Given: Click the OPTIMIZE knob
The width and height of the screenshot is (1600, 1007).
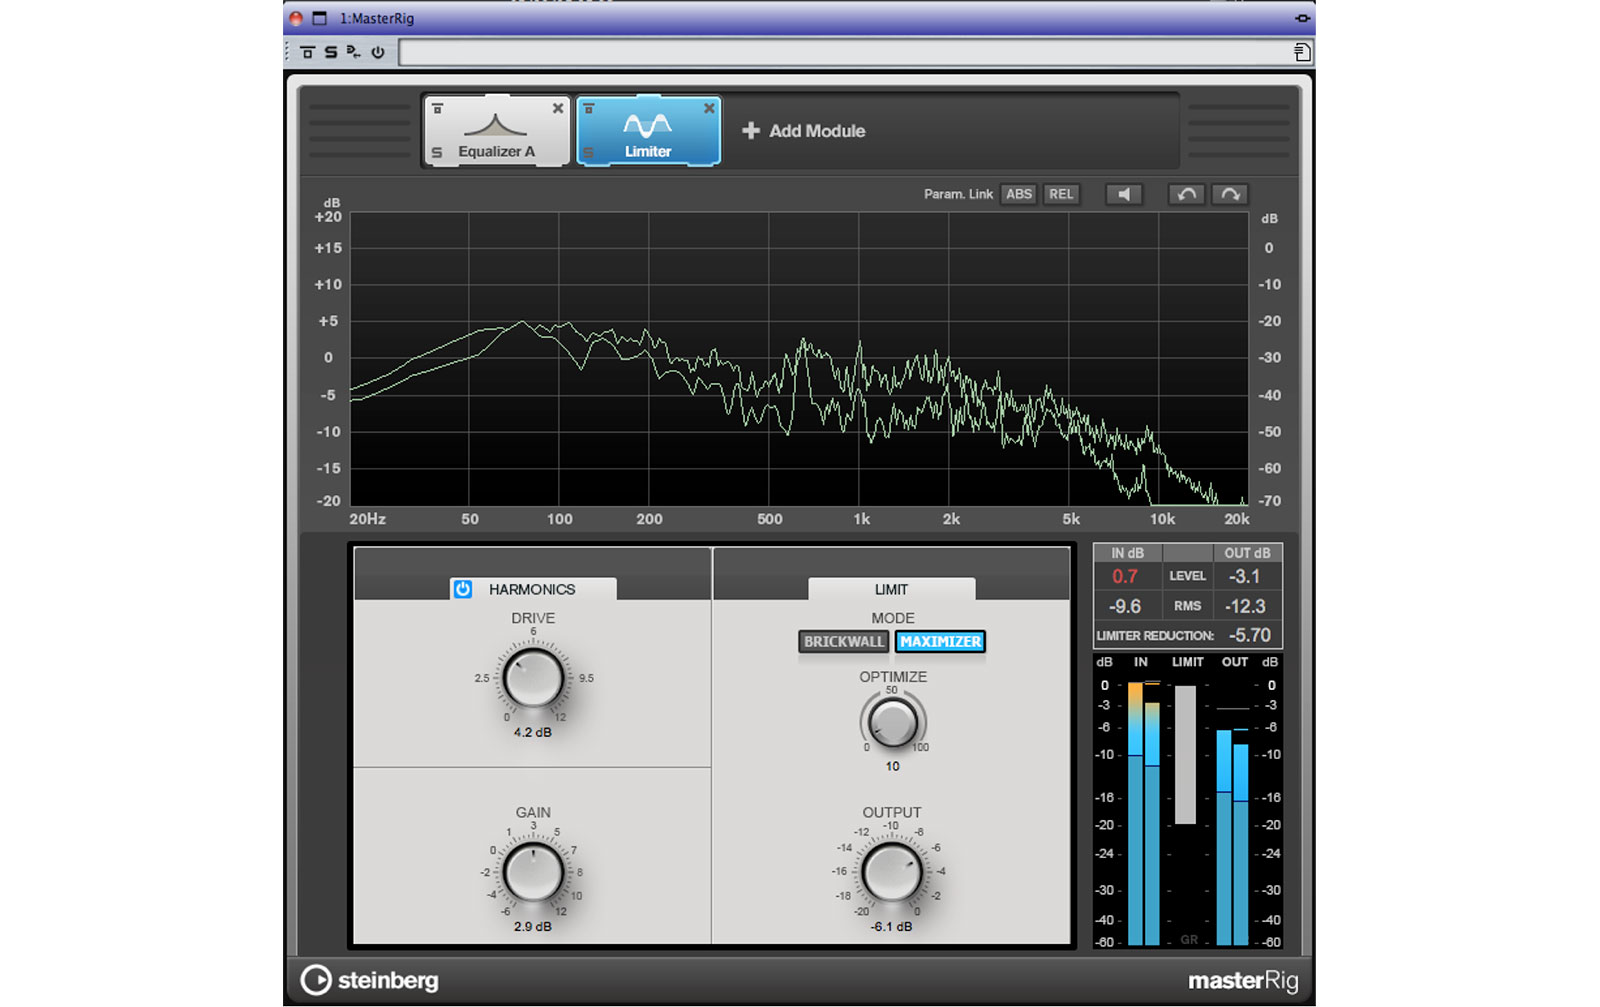Looking at the screenshot, I should [892, 721].
